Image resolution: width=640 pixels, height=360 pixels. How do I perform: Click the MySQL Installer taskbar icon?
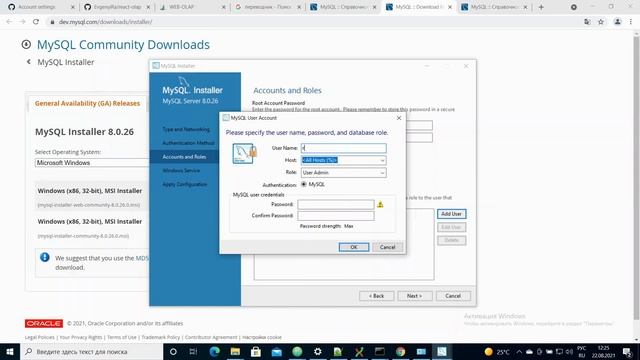click(442, 351)
